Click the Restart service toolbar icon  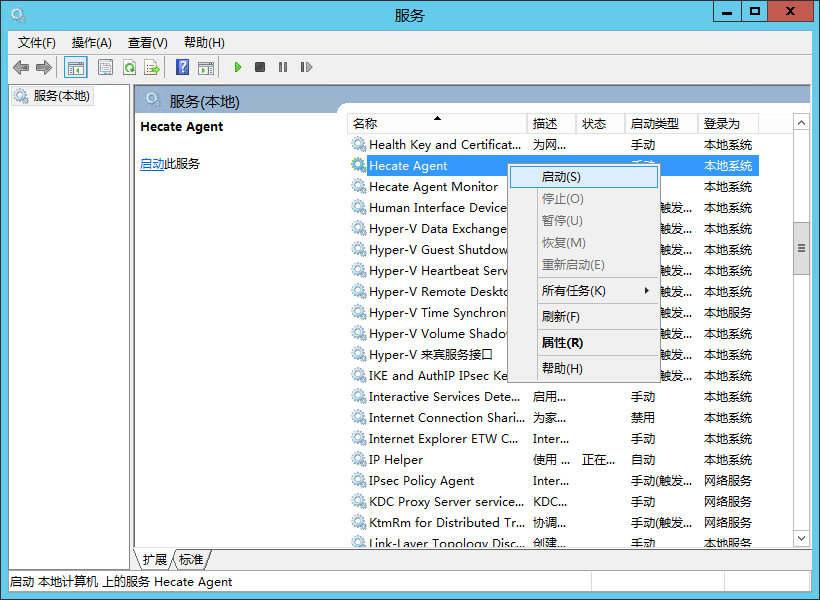306,67
